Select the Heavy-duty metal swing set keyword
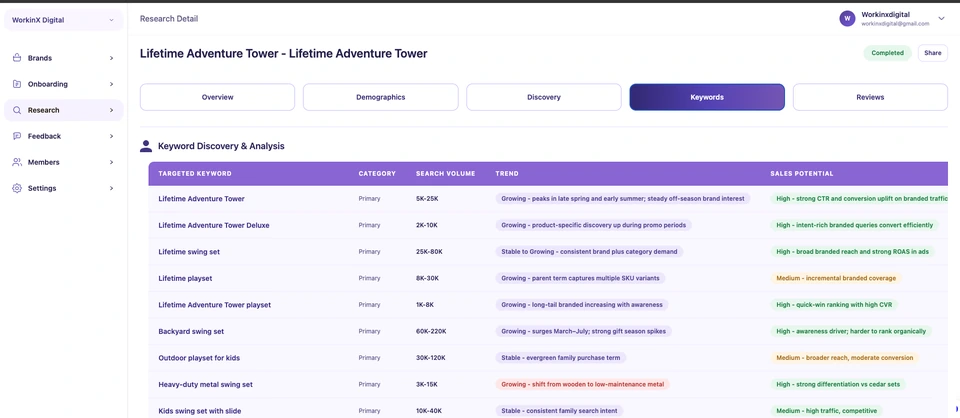 205,384
